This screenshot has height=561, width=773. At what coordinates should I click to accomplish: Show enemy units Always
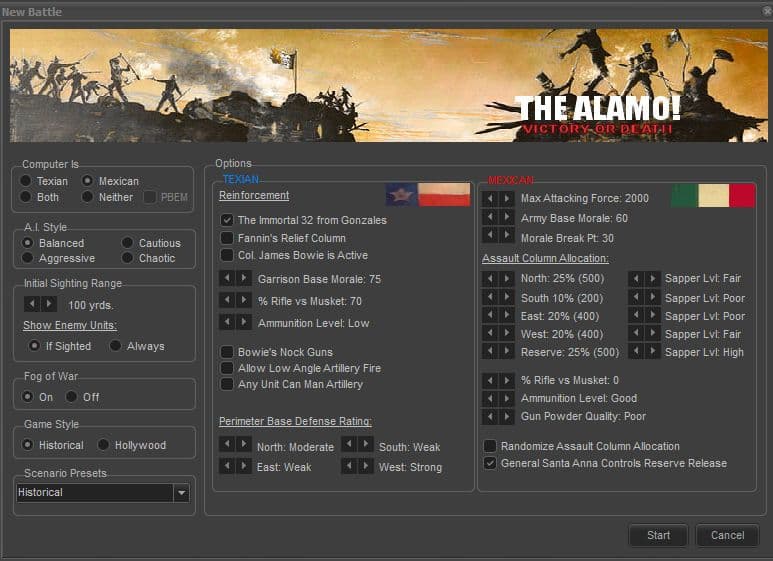(115, 346)
